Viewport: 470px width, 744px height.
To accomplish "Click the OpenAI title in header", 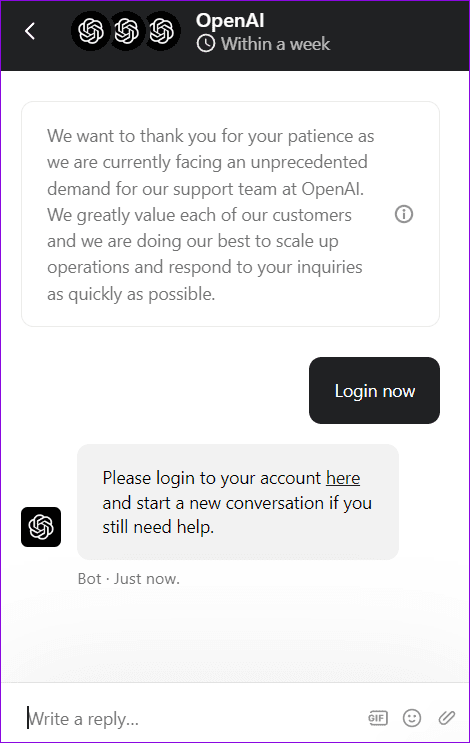I will pos(230,21).
